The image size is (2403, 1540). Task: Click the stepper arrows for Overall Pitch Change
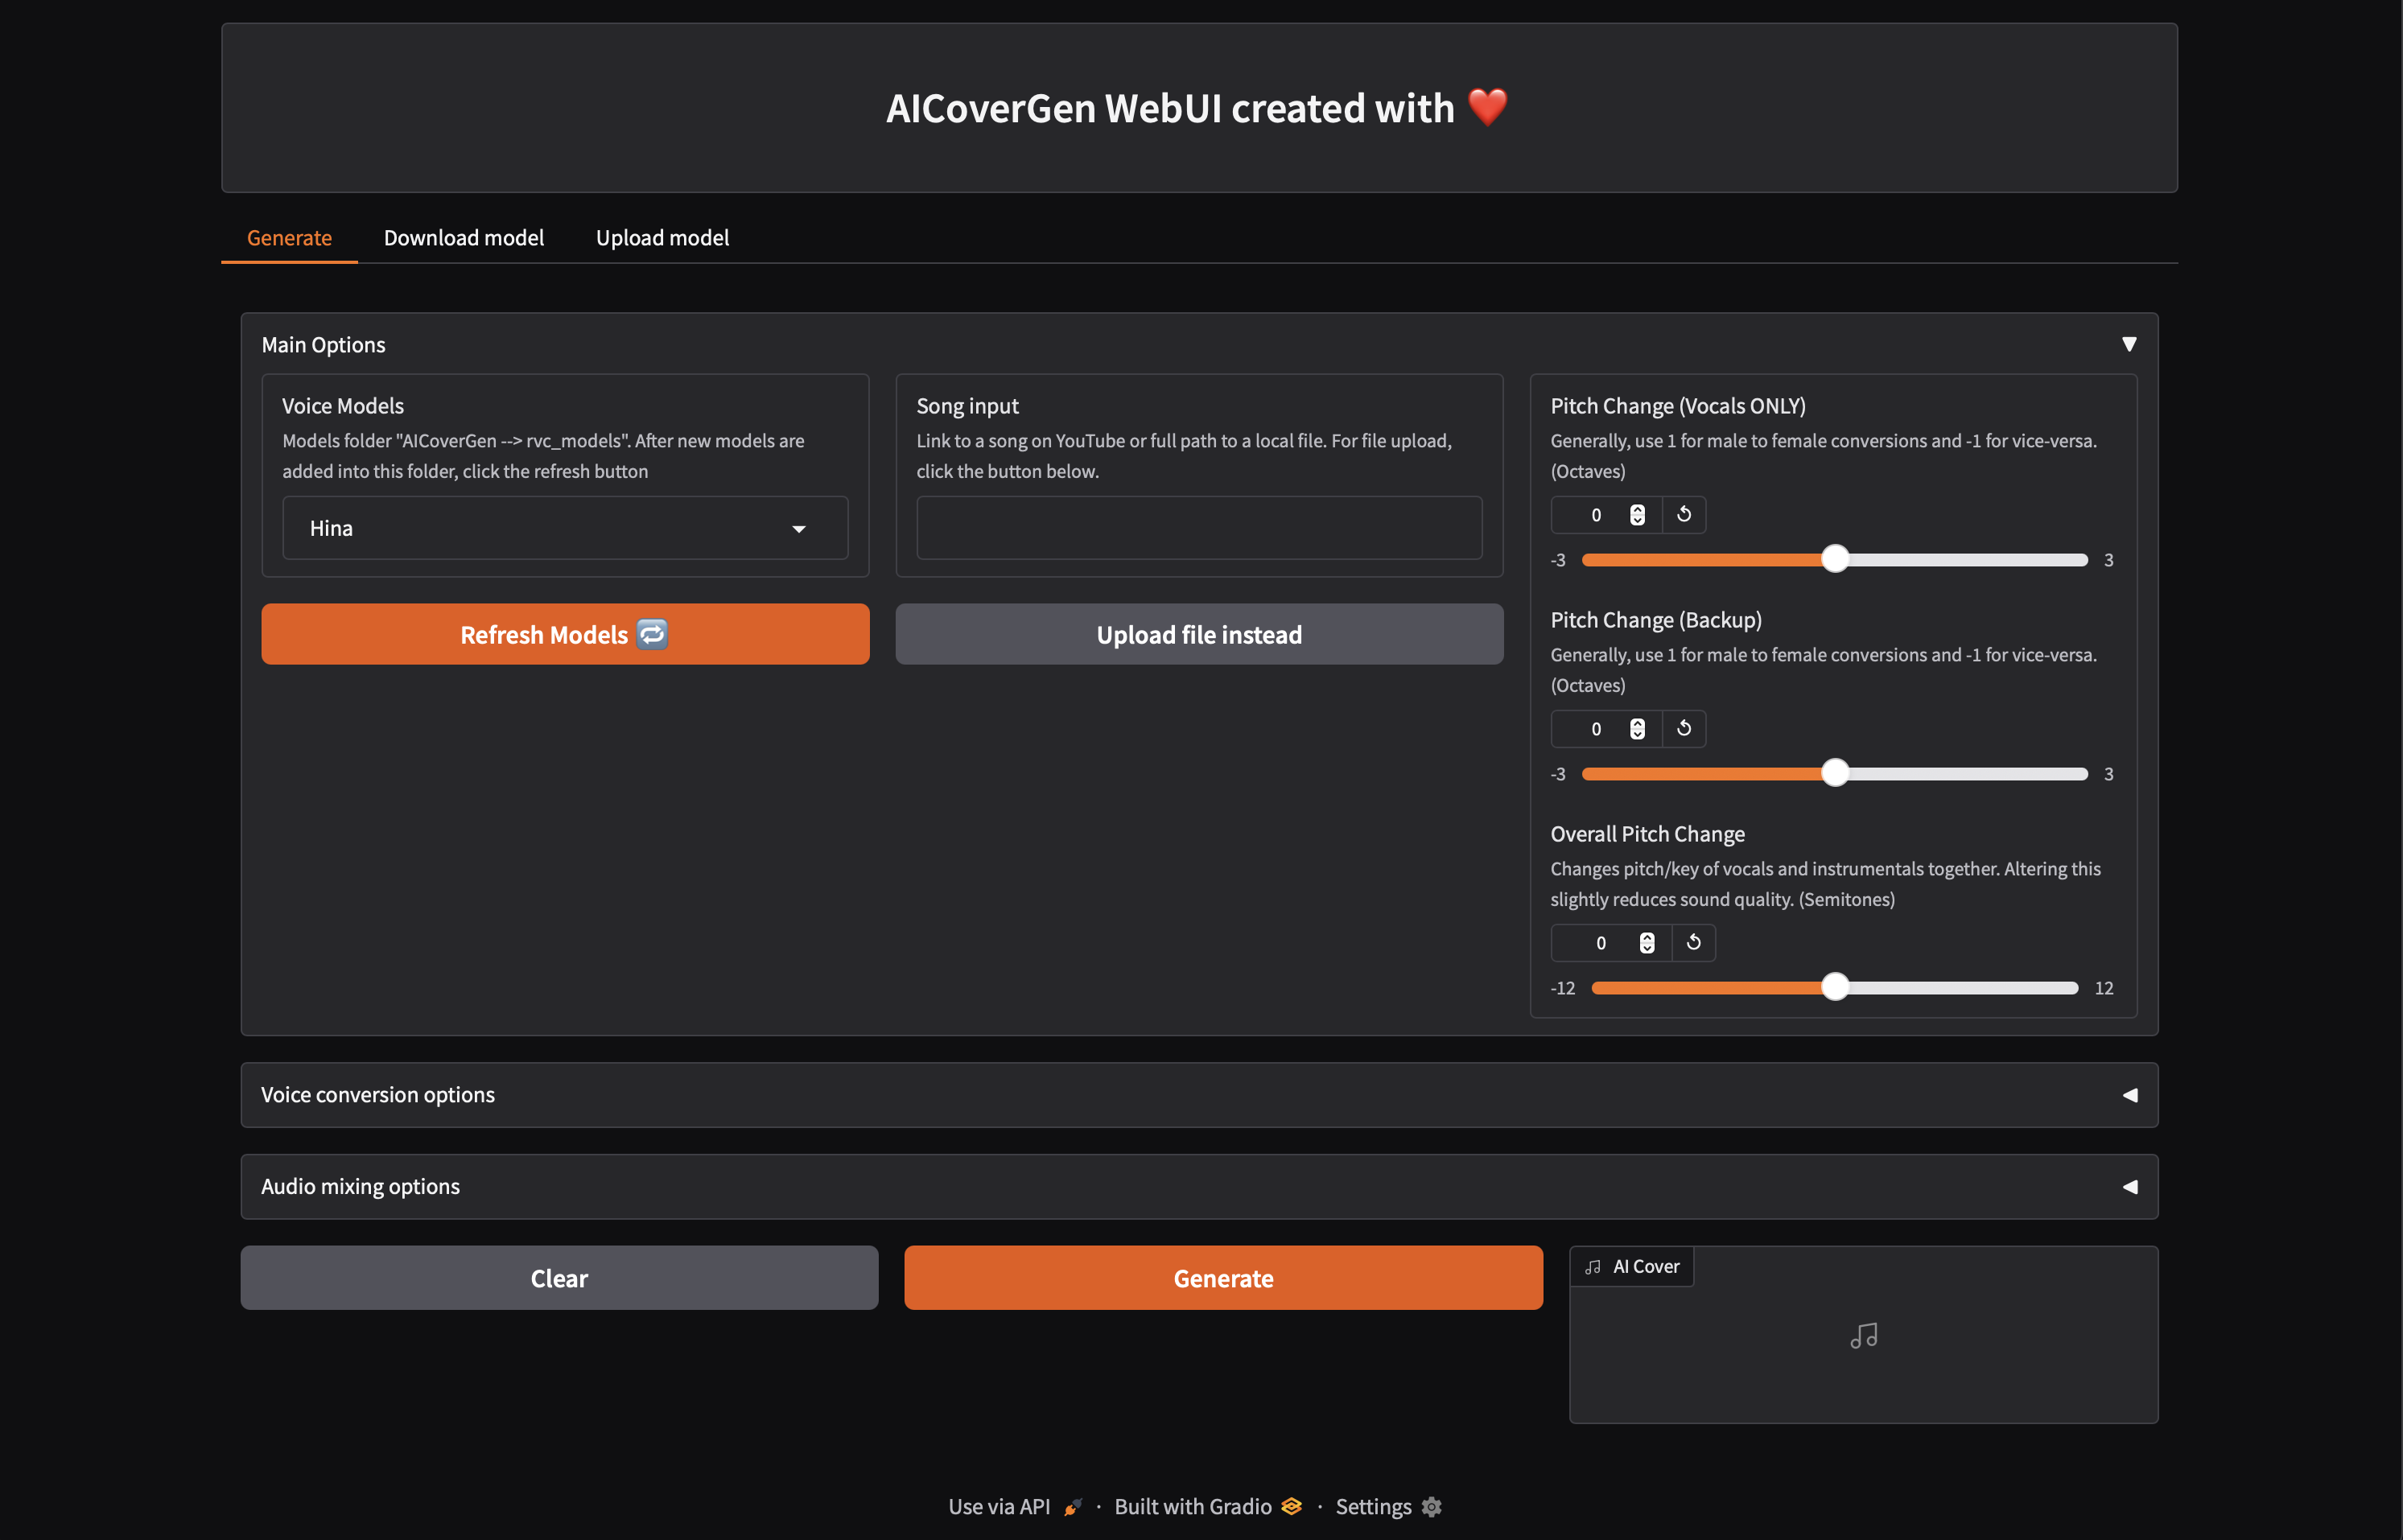point(1647,943)
